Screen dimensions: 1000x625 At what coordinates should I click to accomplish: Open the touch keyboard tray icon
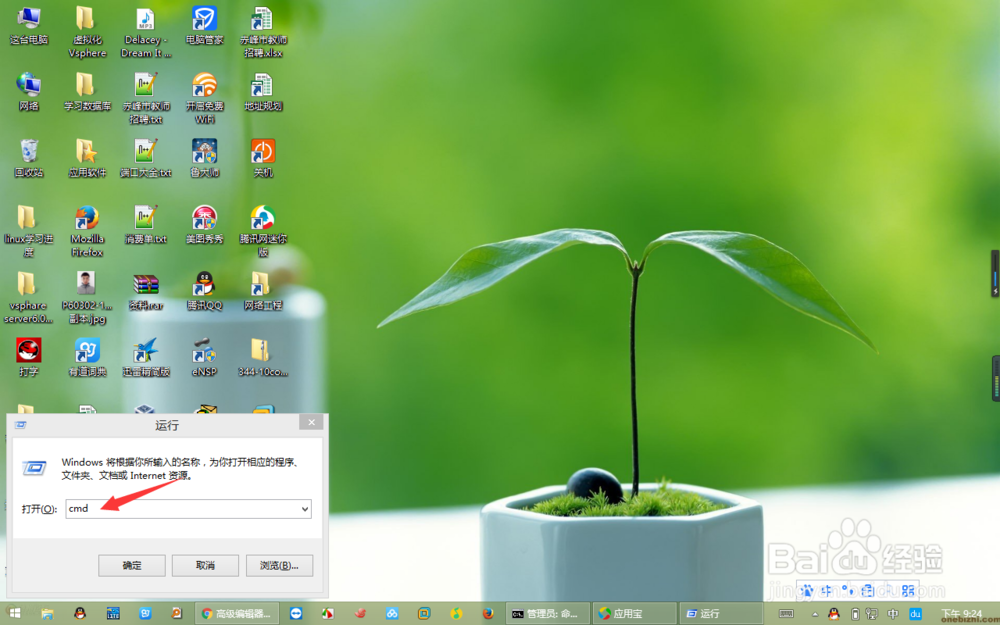(x=786, y=614)
